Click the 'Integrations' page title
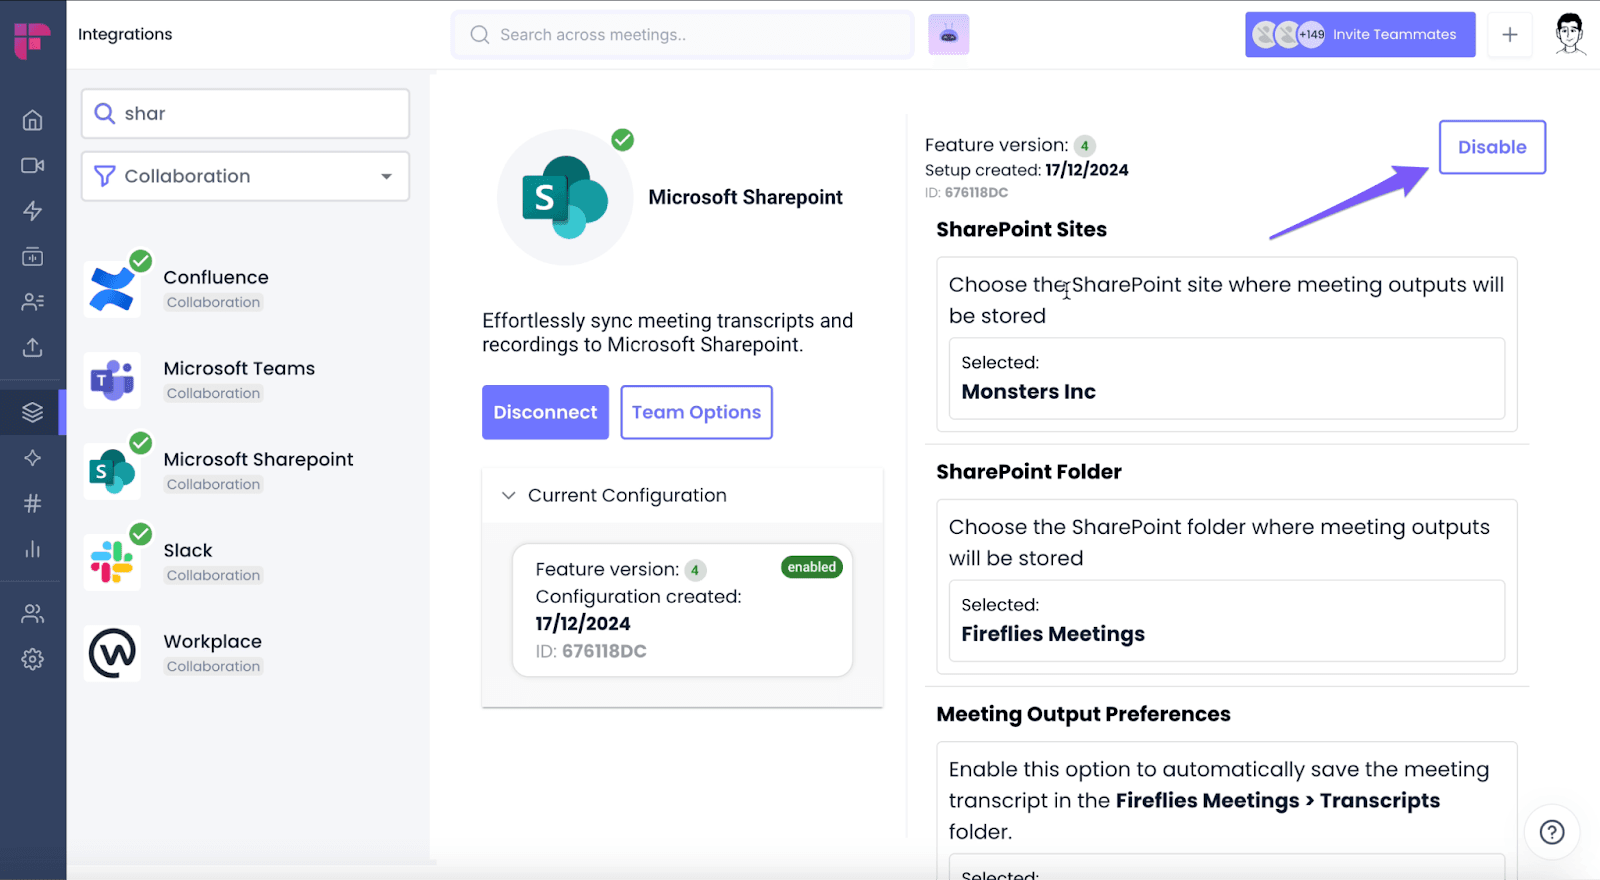Image resolution: width=1600 pixels, height=880 pixels. click(x=125, y=34)
